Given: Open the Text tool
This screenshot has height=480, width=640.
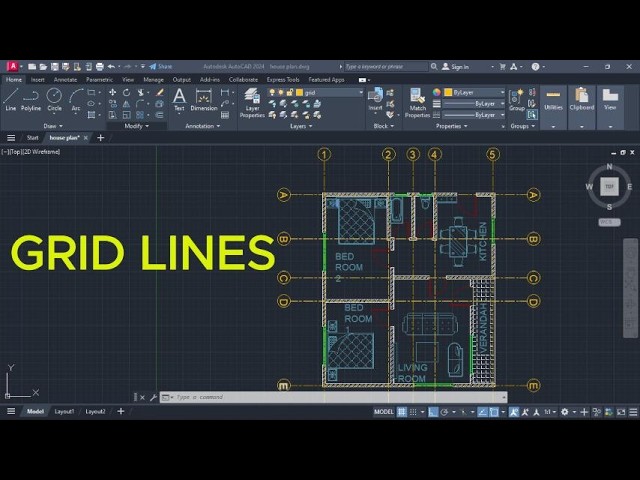Looking at the screenshot, I should click(x=179, y=100).
